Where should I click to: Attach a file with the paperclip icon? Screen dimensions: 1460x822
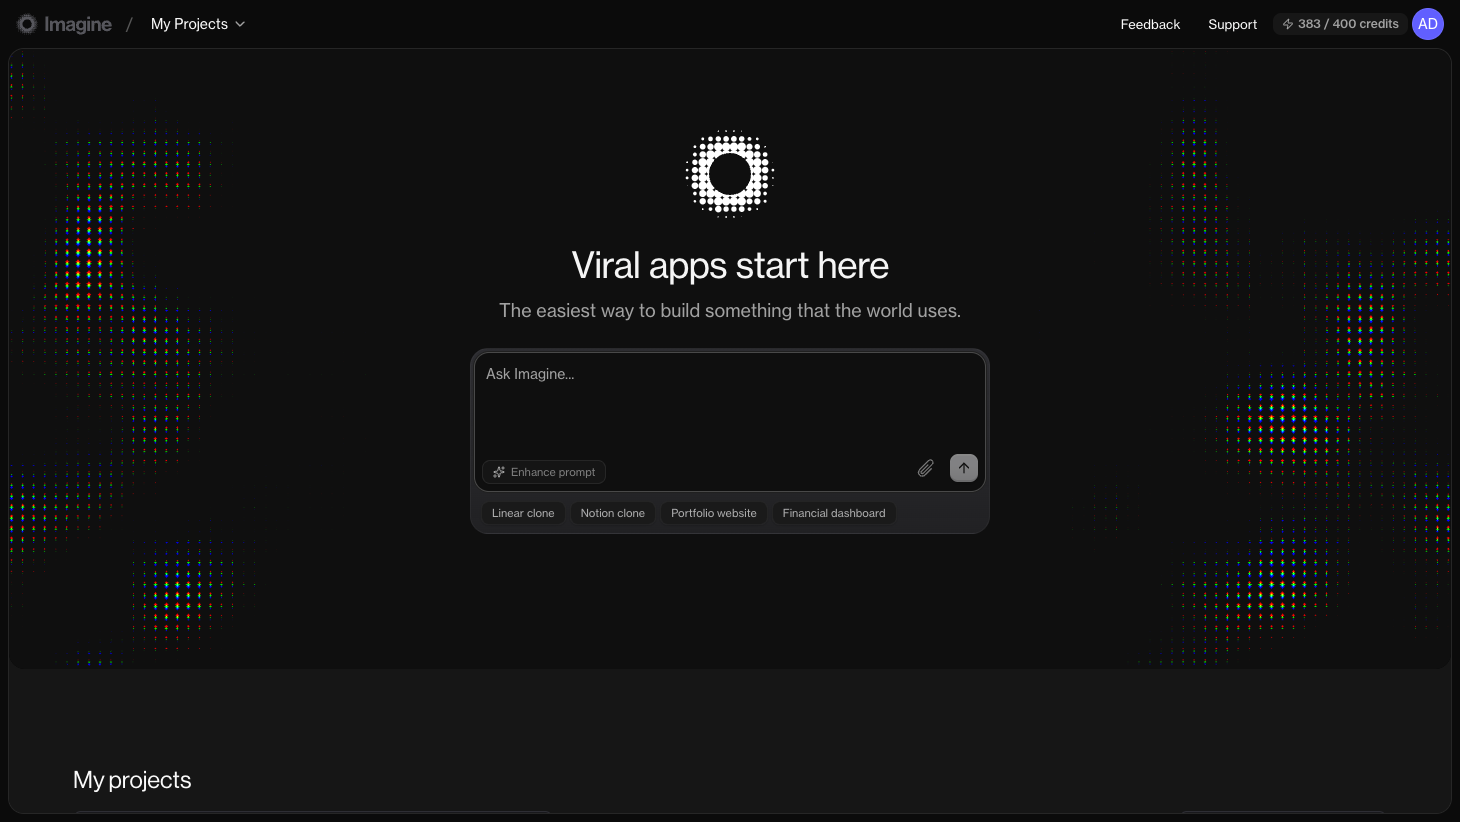point(926,468)
